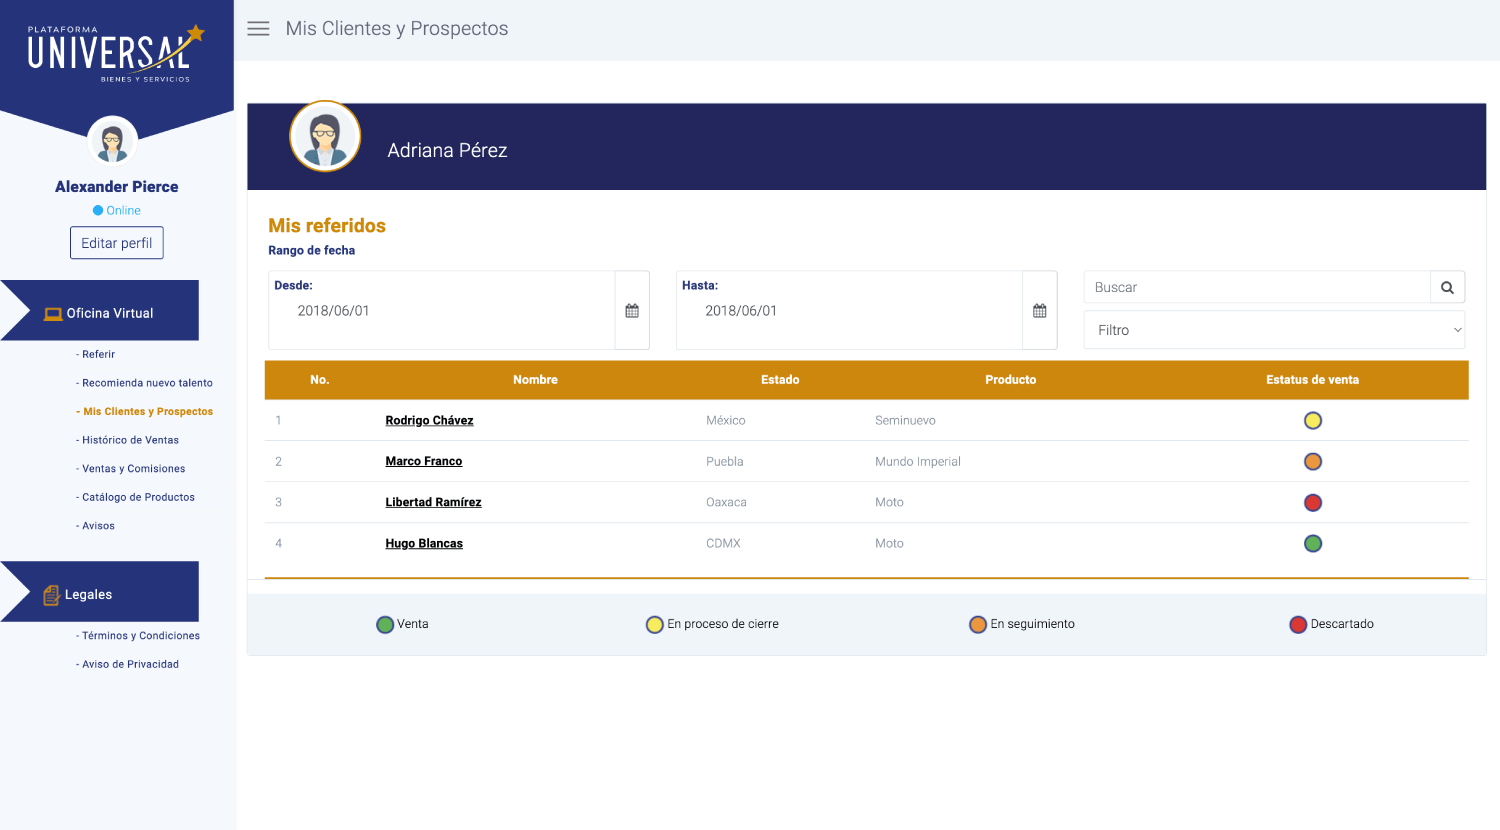
Task: Click the Editar perfil button
Action: (x=117, y=243)
